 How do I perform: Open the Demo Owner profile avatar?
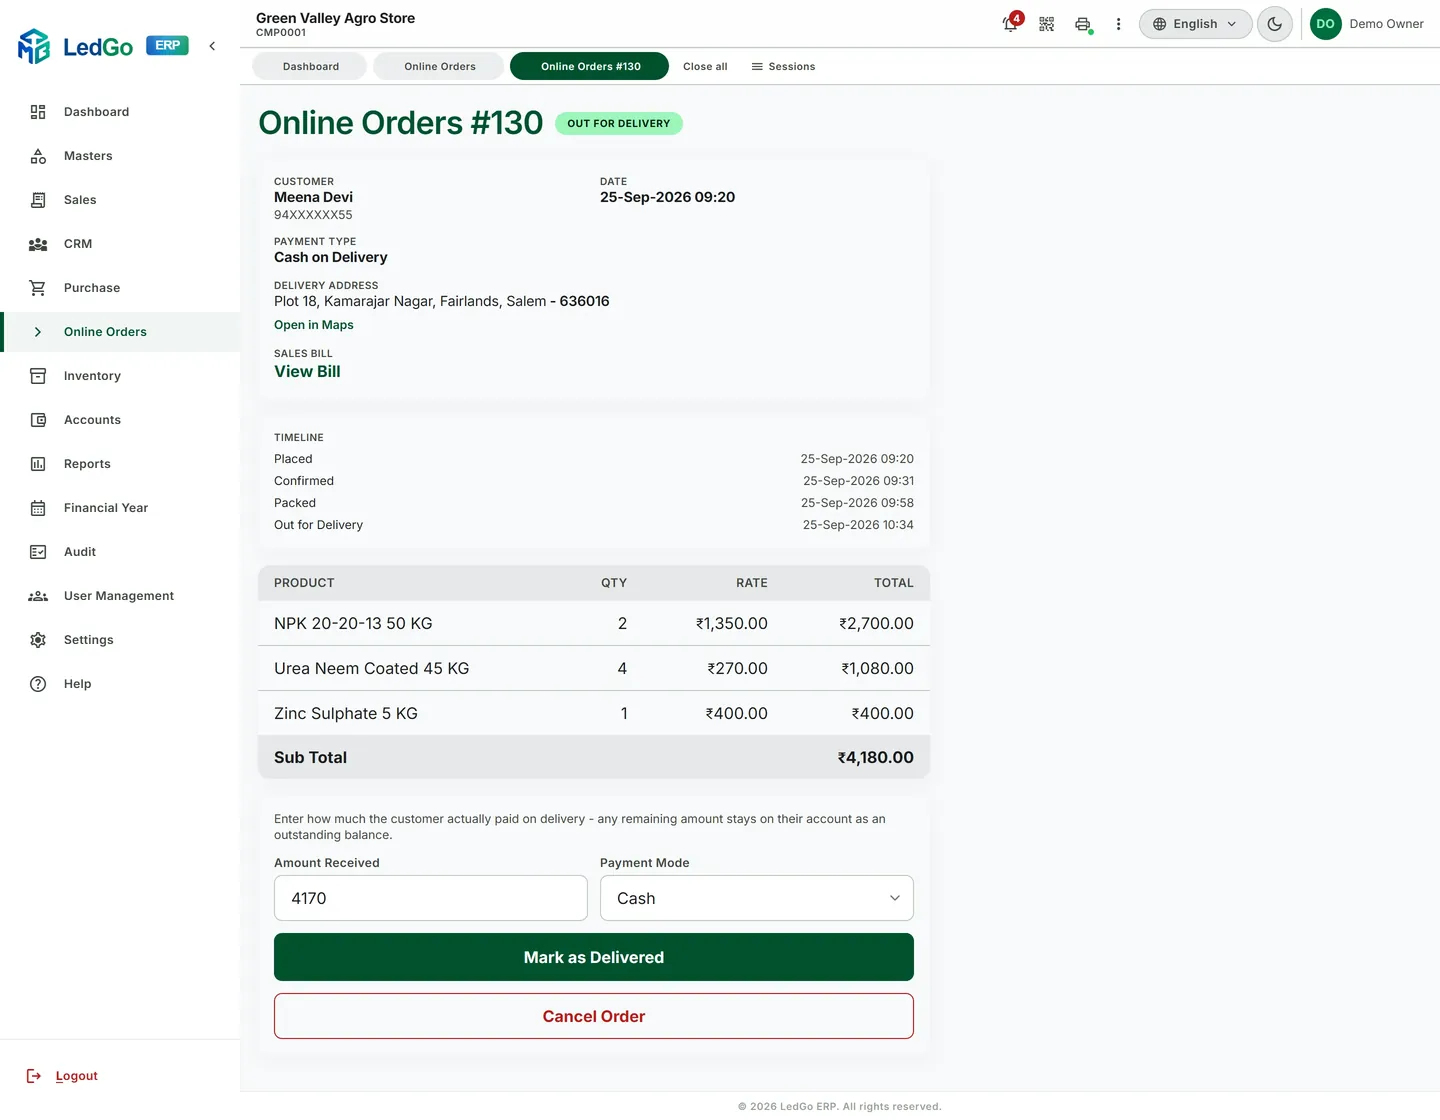coord(1326,24)
